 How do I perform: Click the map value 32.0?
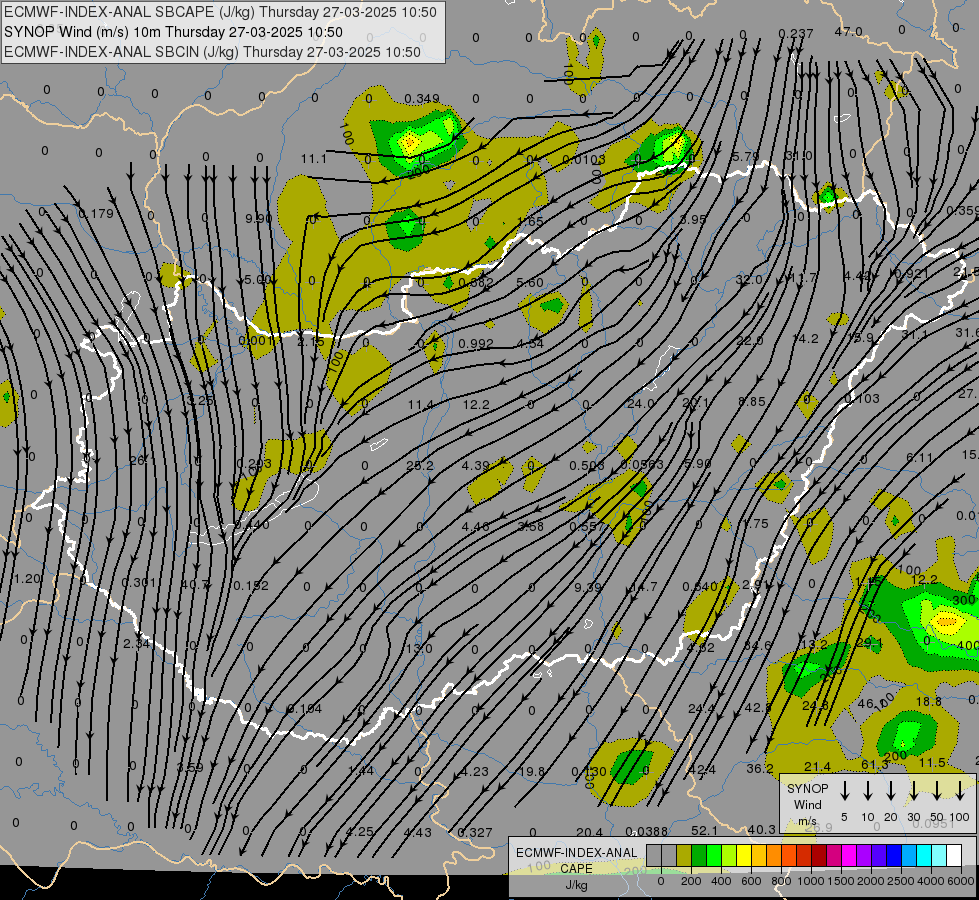(x=749, y=279)
